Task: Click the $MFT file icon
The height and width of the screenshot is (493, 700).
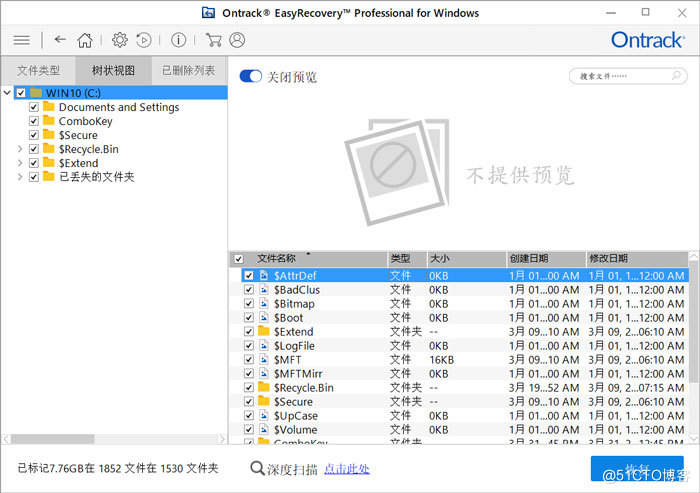Action: [x=264, y=359]
